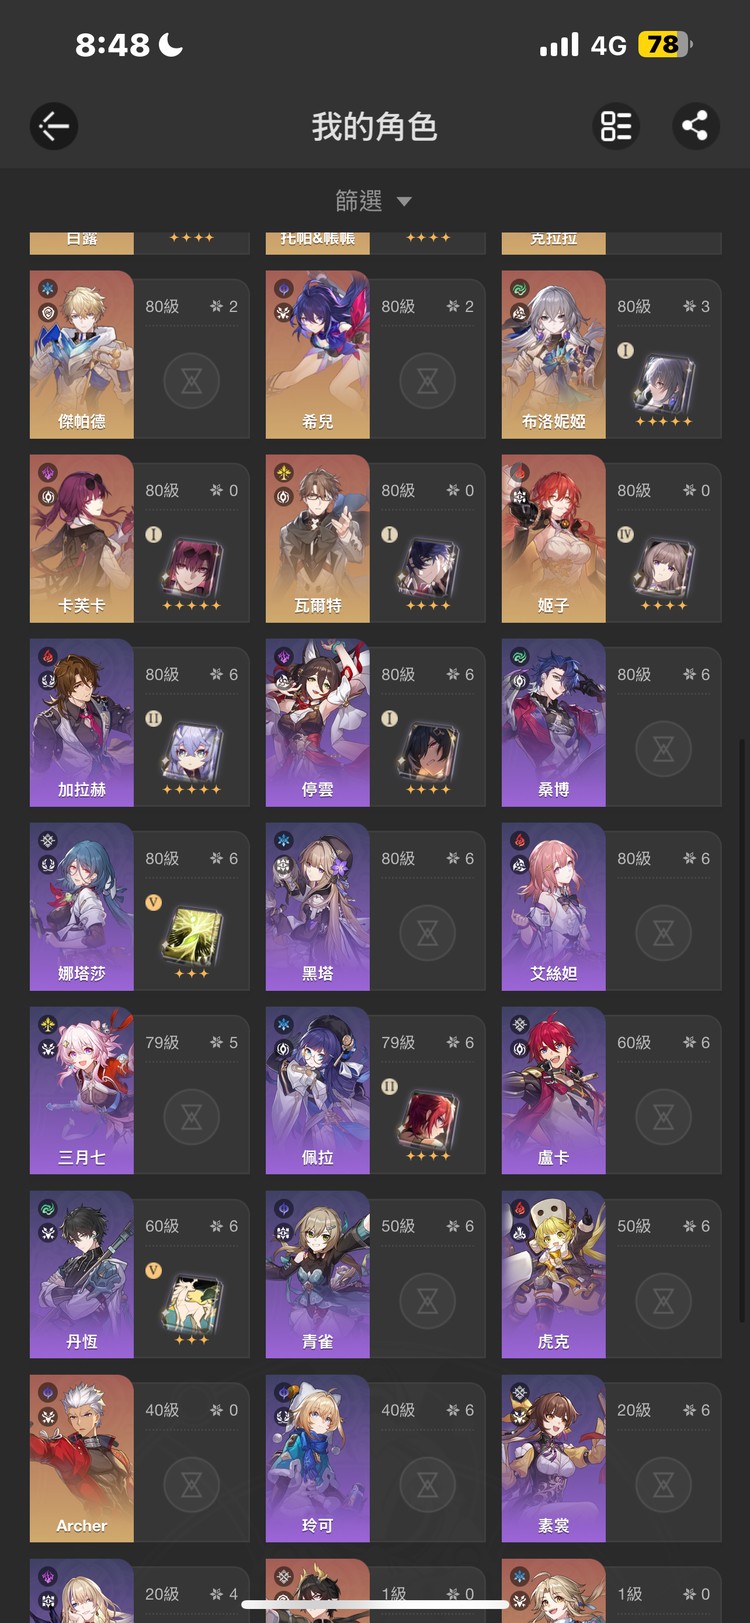This screenshot has height=1623, width=750.
Task: Select the 姬子 character portrait
Action: click(x=554, y=538)
